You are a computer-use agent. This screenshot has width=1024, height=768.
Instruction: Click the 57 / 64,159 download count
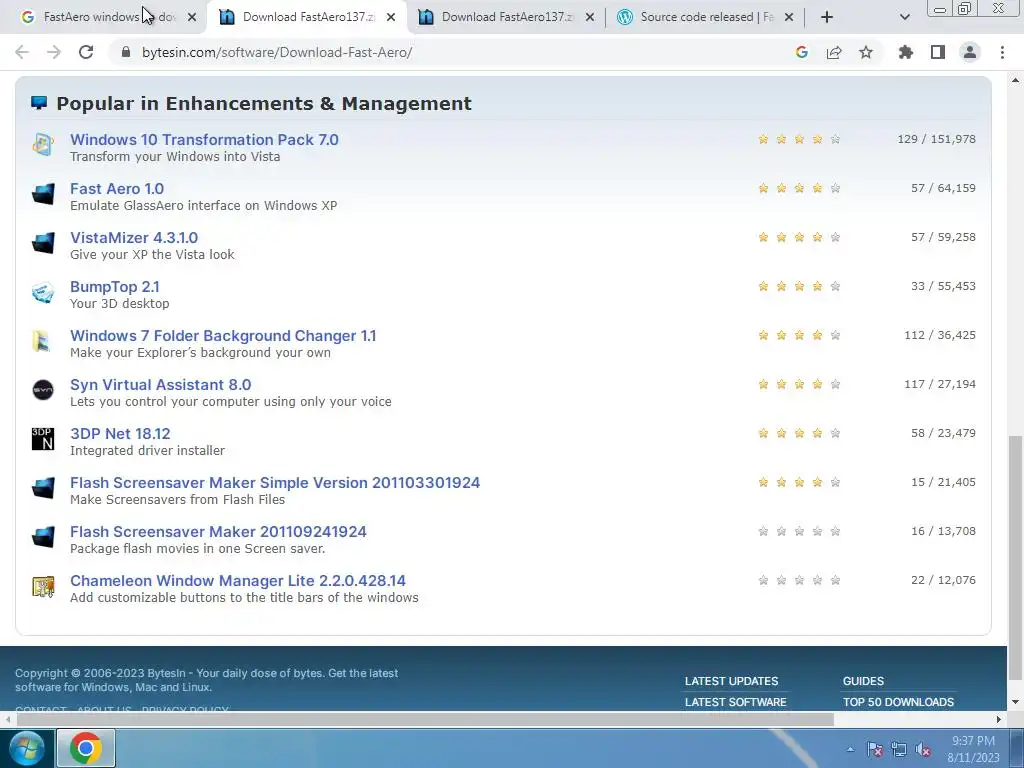click(x=943, y=188)
